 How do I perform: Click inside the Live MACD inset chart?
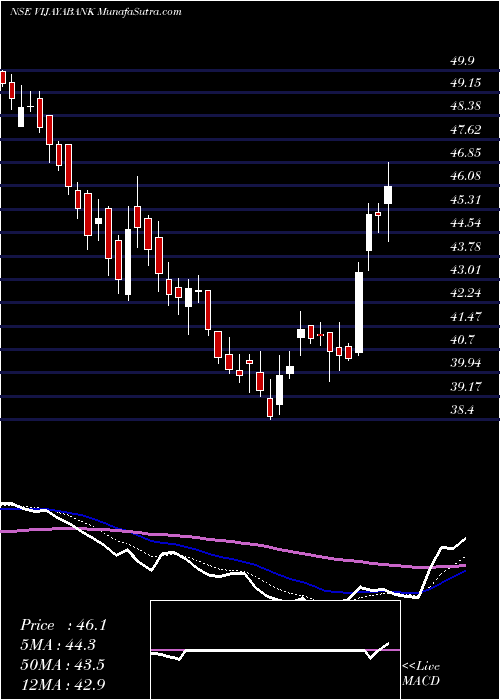[275, 650]
